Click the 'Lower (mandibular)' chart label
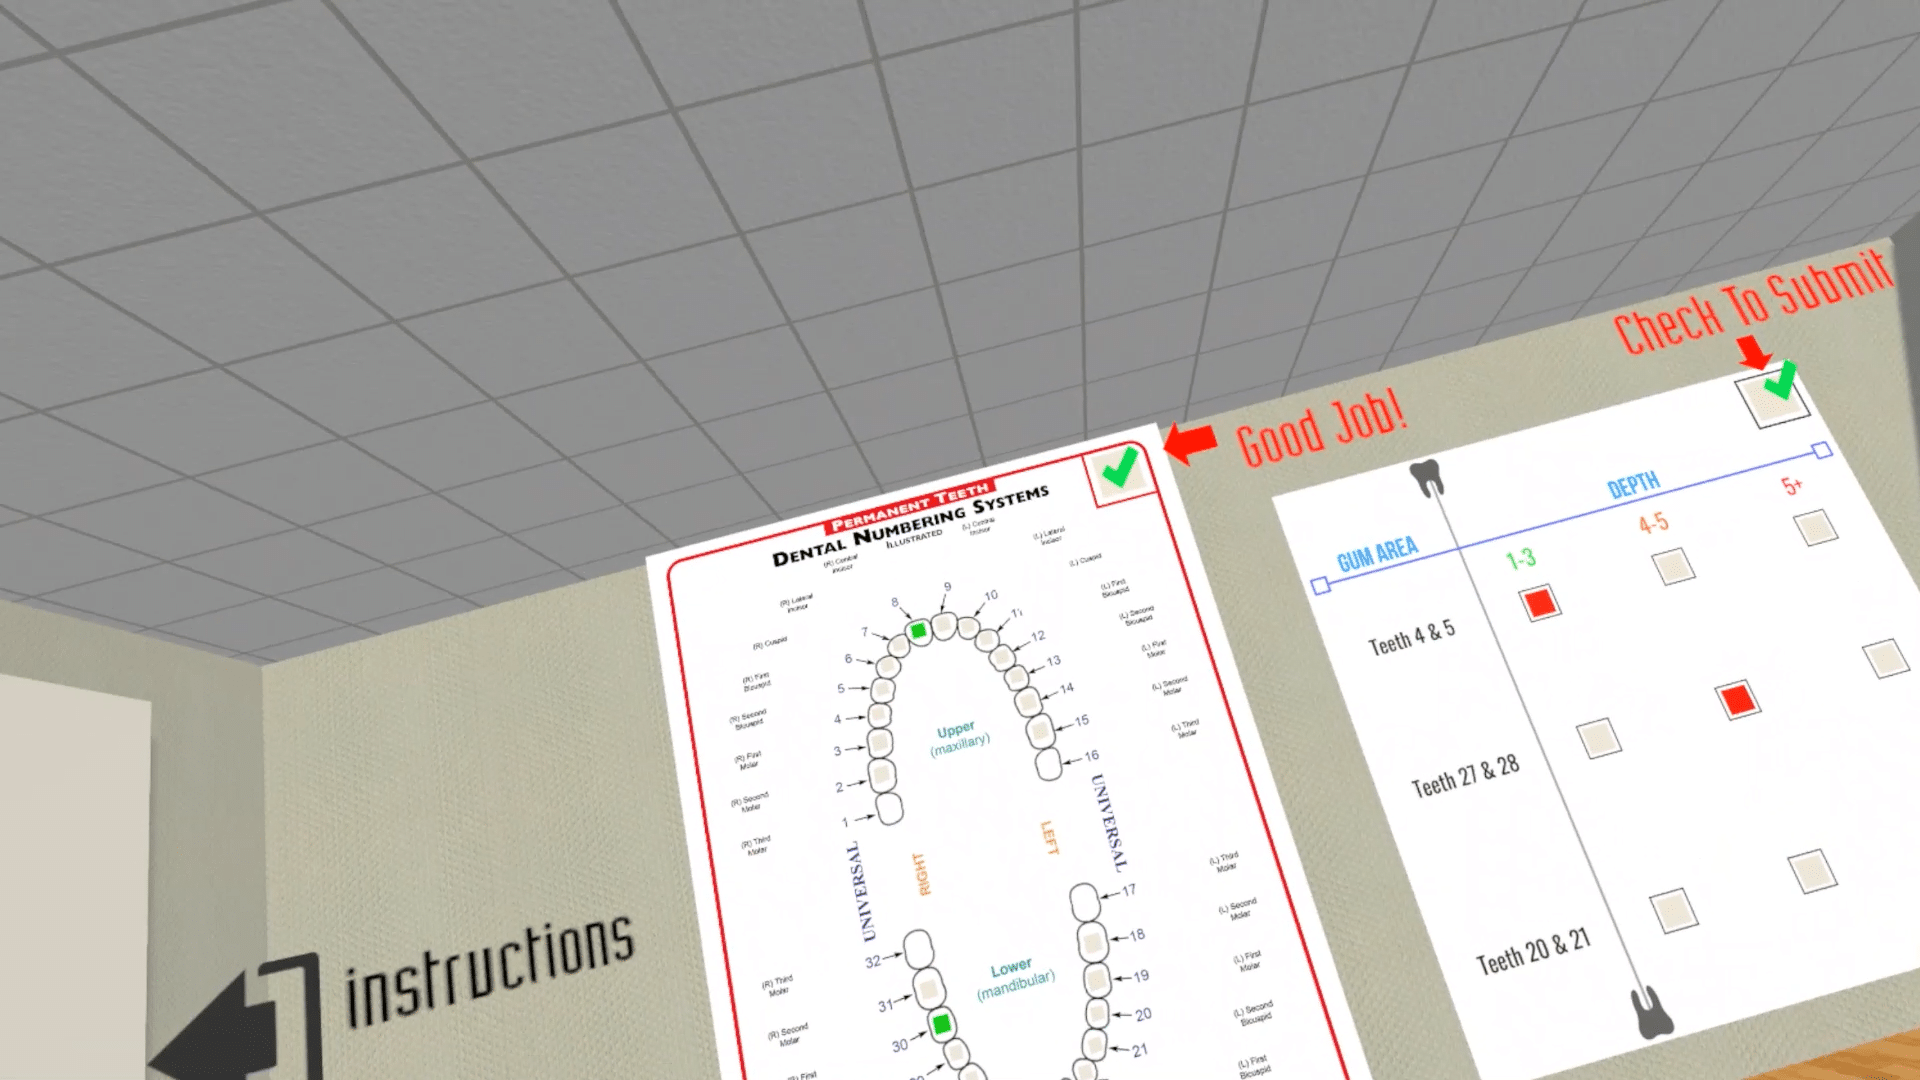 tap(1014, 979)
